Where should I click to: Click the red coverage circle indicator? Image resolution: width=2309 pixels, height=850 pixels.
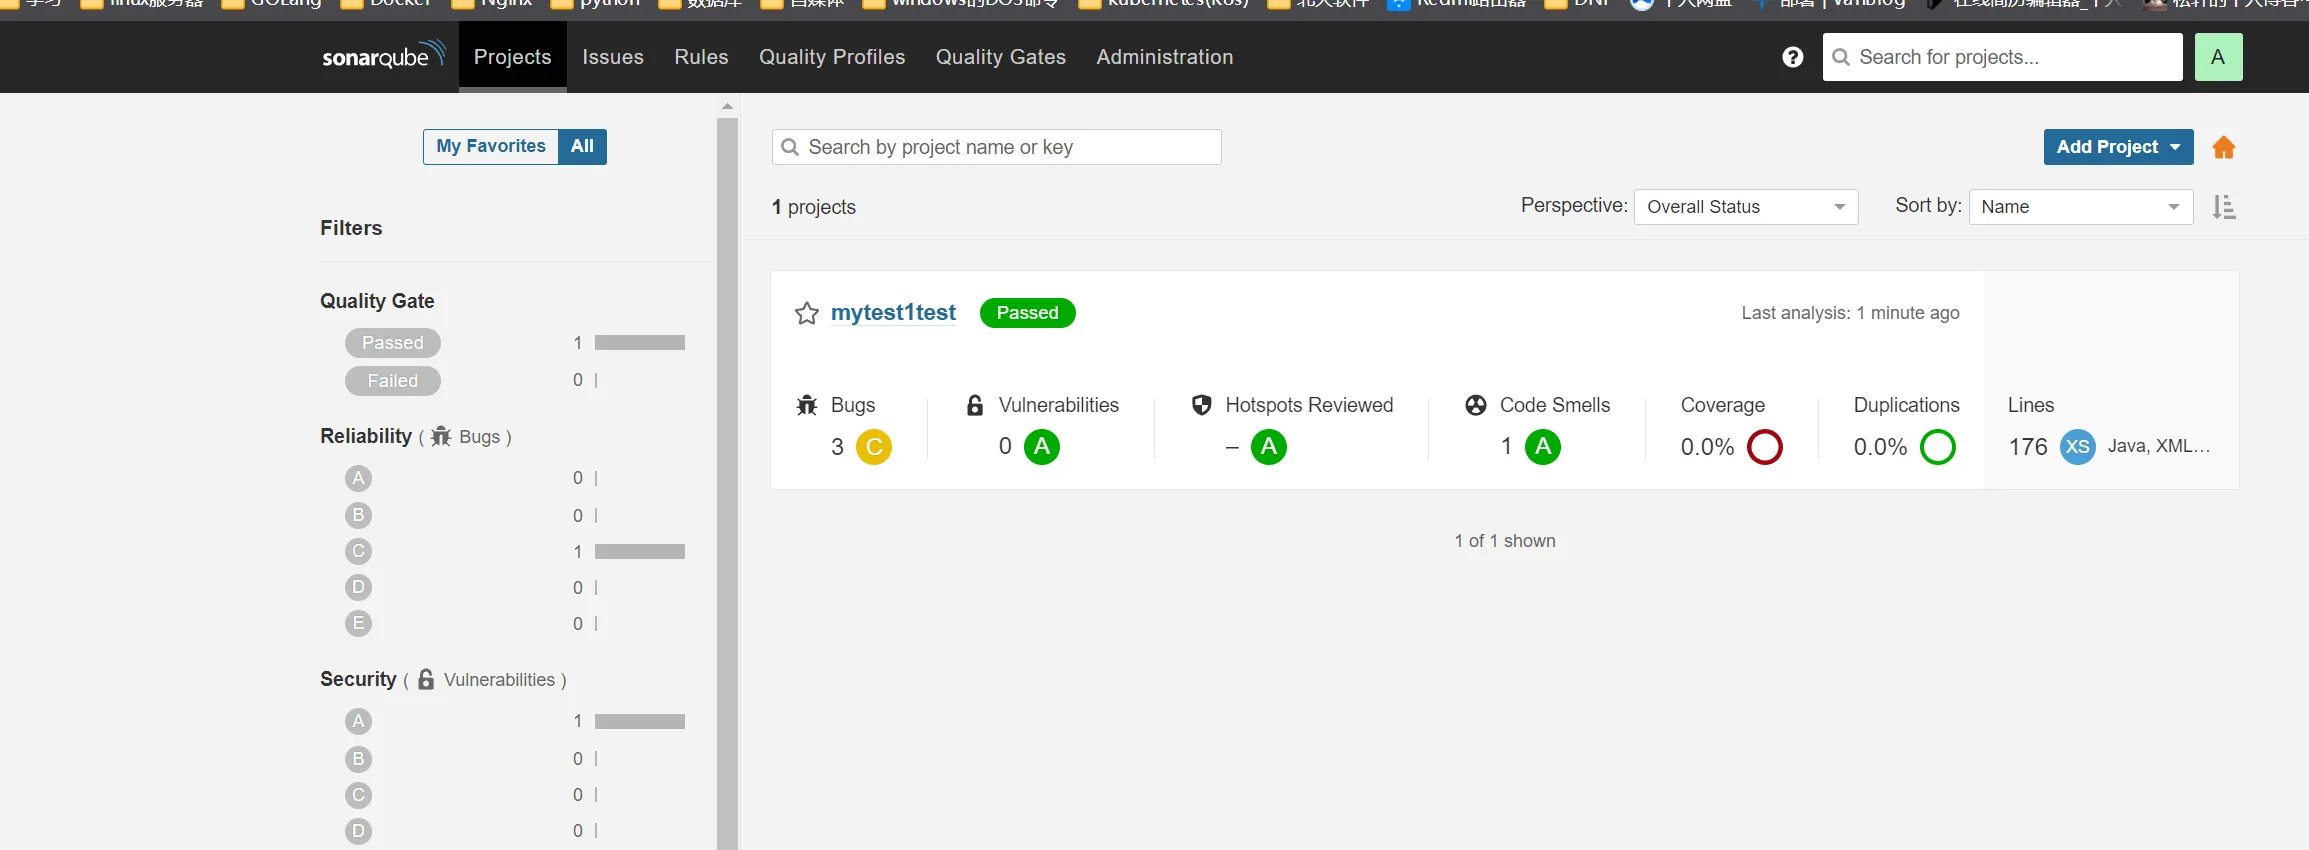(x=1764, y=447)
